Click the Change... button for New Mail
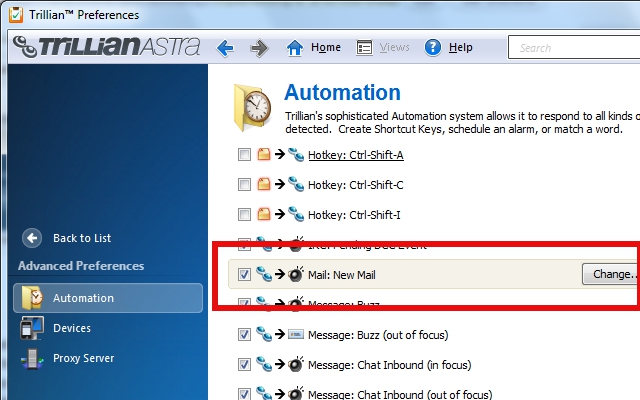The image size is (640, 400). click(611, 274)
